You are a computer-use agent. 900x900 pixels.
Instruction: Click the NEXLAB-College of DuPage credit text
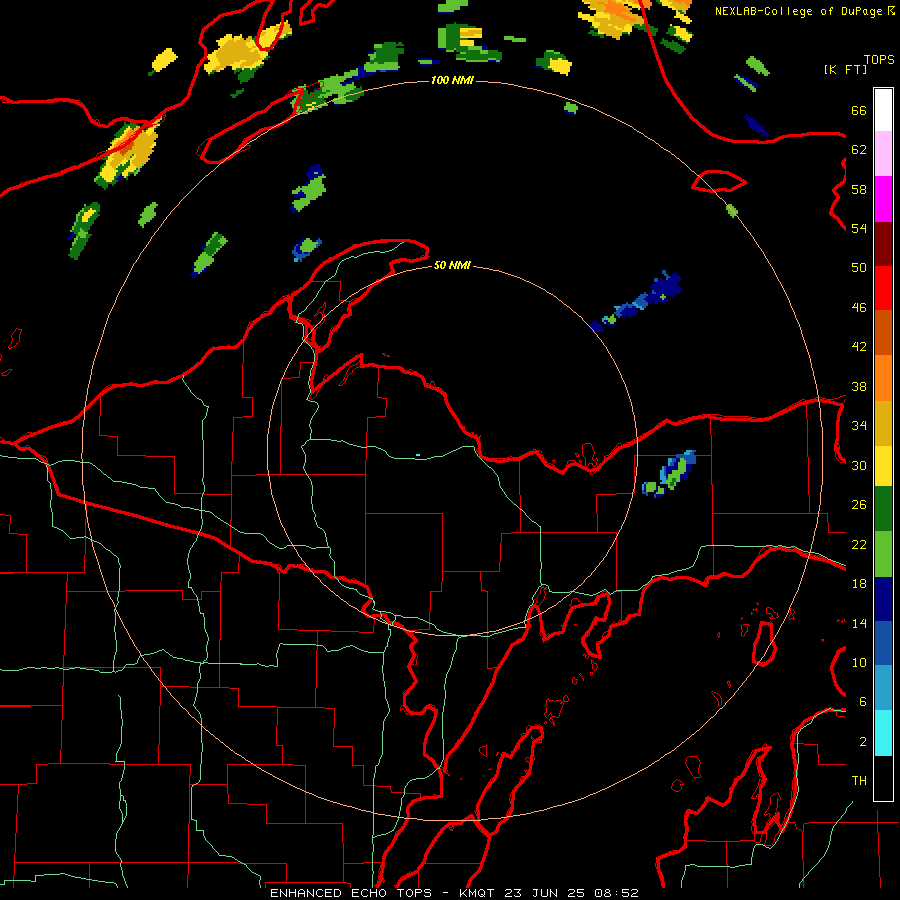click(x=804, y=11)
